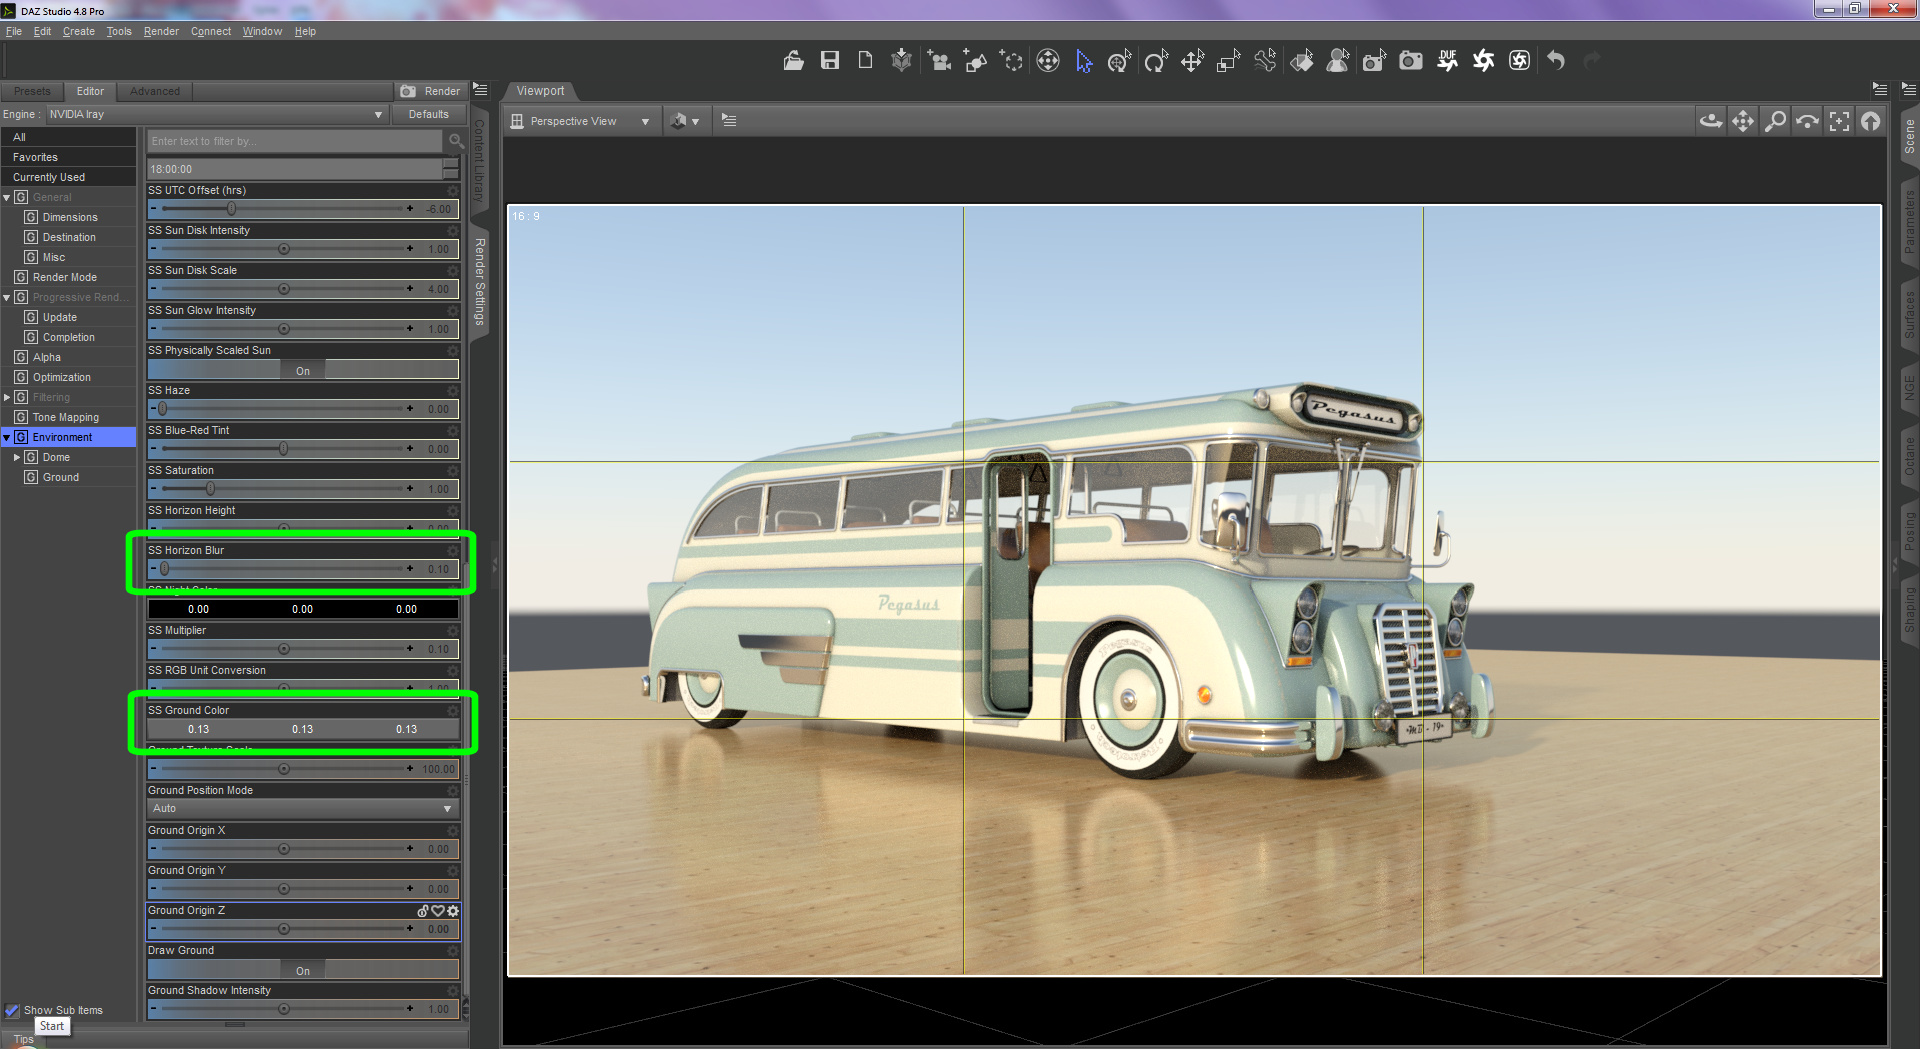1920x1049 pixels.
Task: Click the Render button with camera
Action: click(x=431, y=91)
